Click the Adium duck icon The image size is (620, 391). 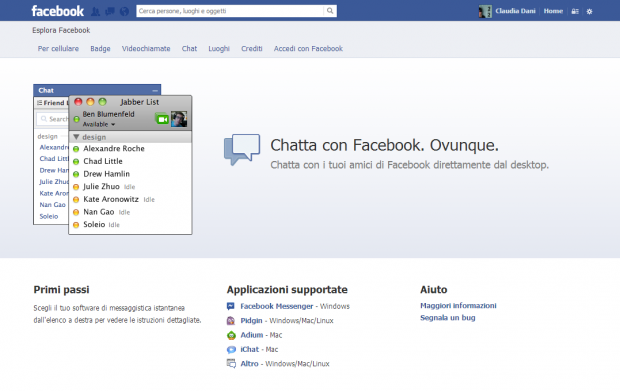coord(231,335)
